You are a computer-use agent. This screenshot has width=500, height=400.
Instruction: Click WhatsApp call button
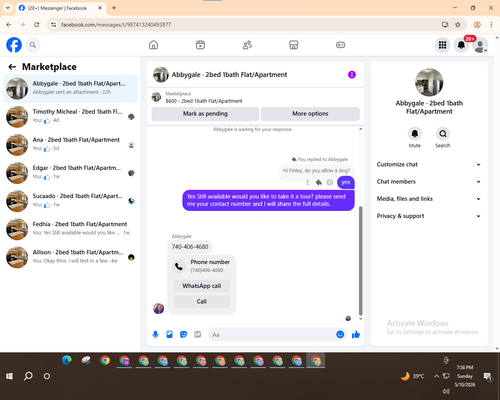(x=202, y=286)
